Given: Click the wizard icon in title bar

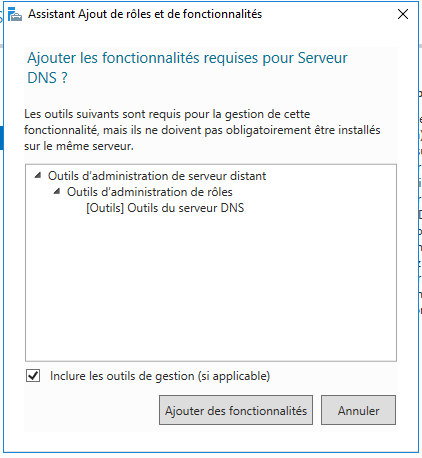Looking at the screenshot, I should click(x=15, y=14).
